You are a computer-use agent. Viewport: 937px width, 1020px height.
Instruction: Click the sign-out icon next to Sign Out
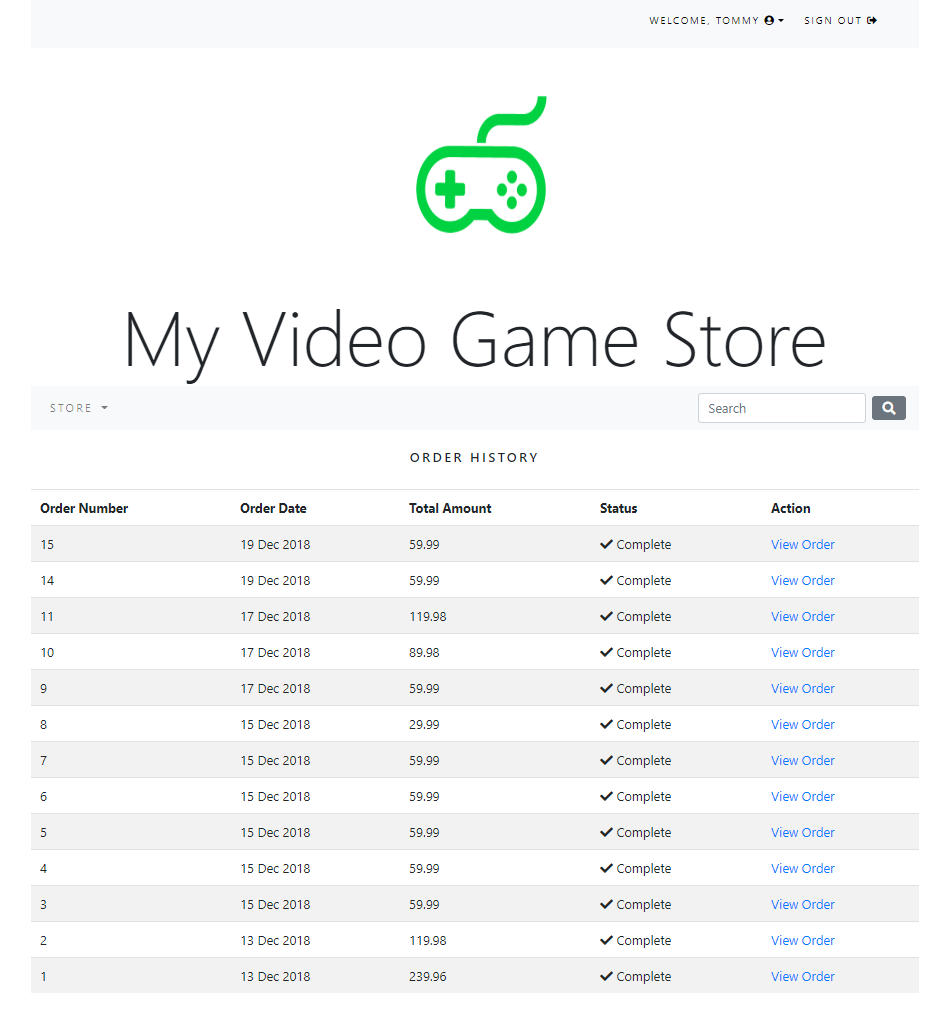click(x=872, y=20)
